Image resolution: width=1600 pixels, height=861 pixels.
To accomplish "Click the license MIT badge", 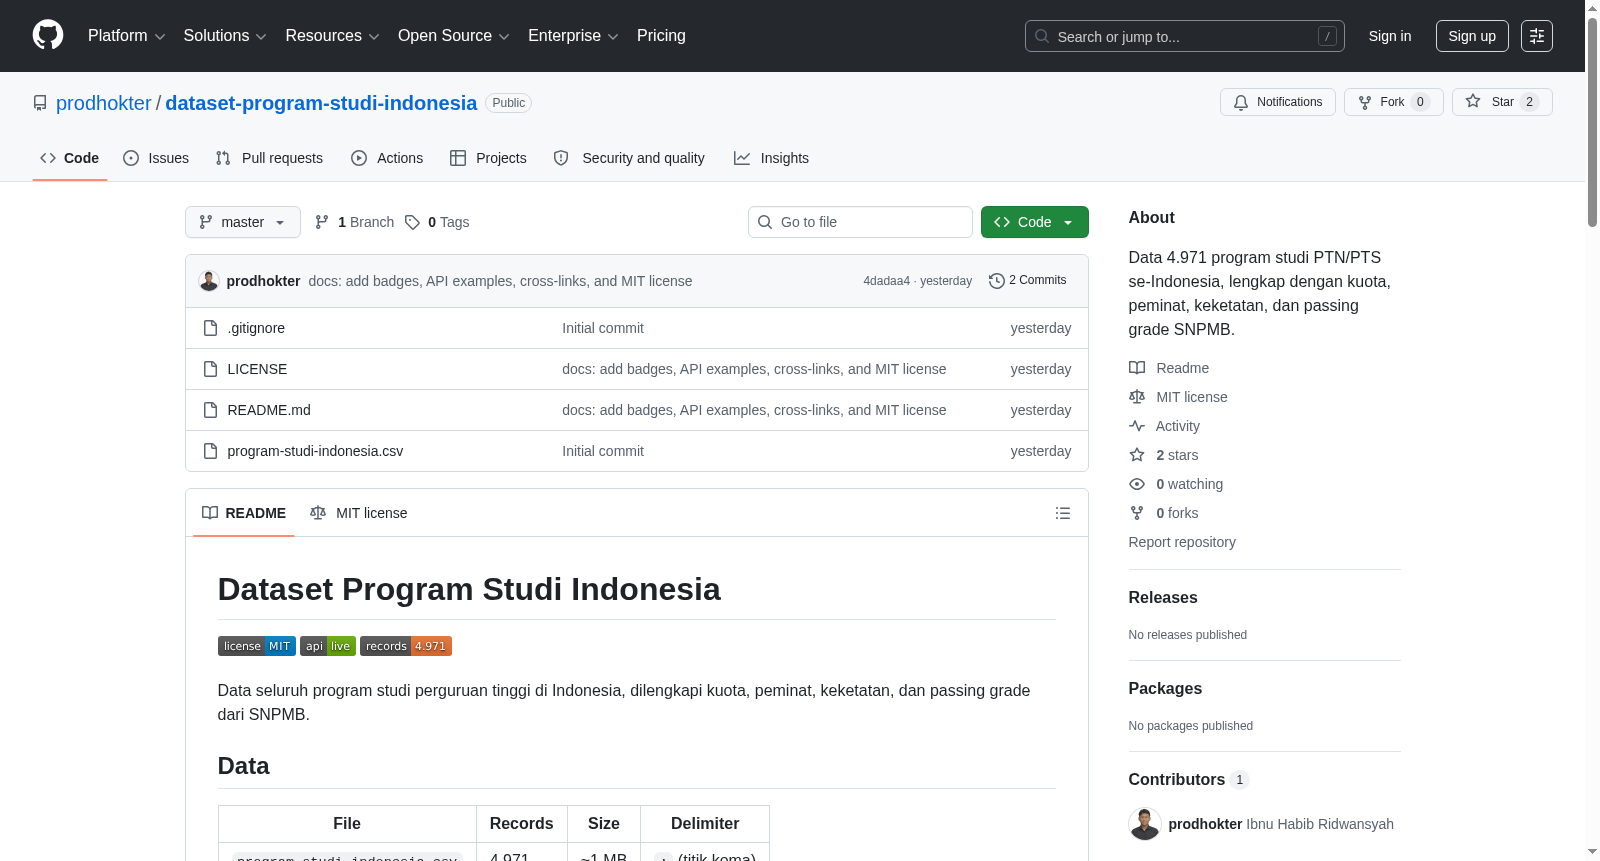I will [x=257, y=646].
